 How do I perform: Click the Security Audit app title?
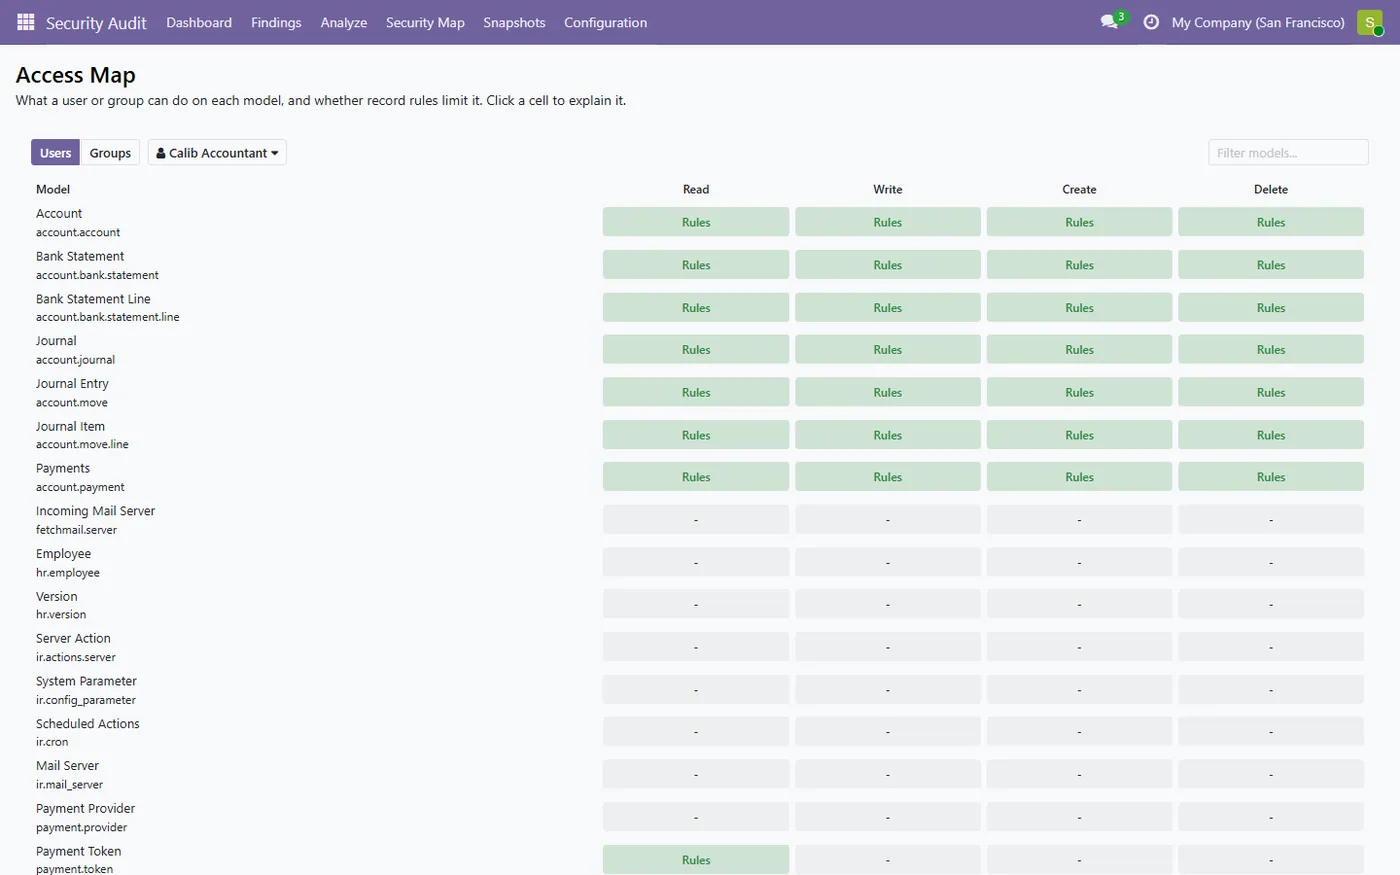click(x=96, y=22)
